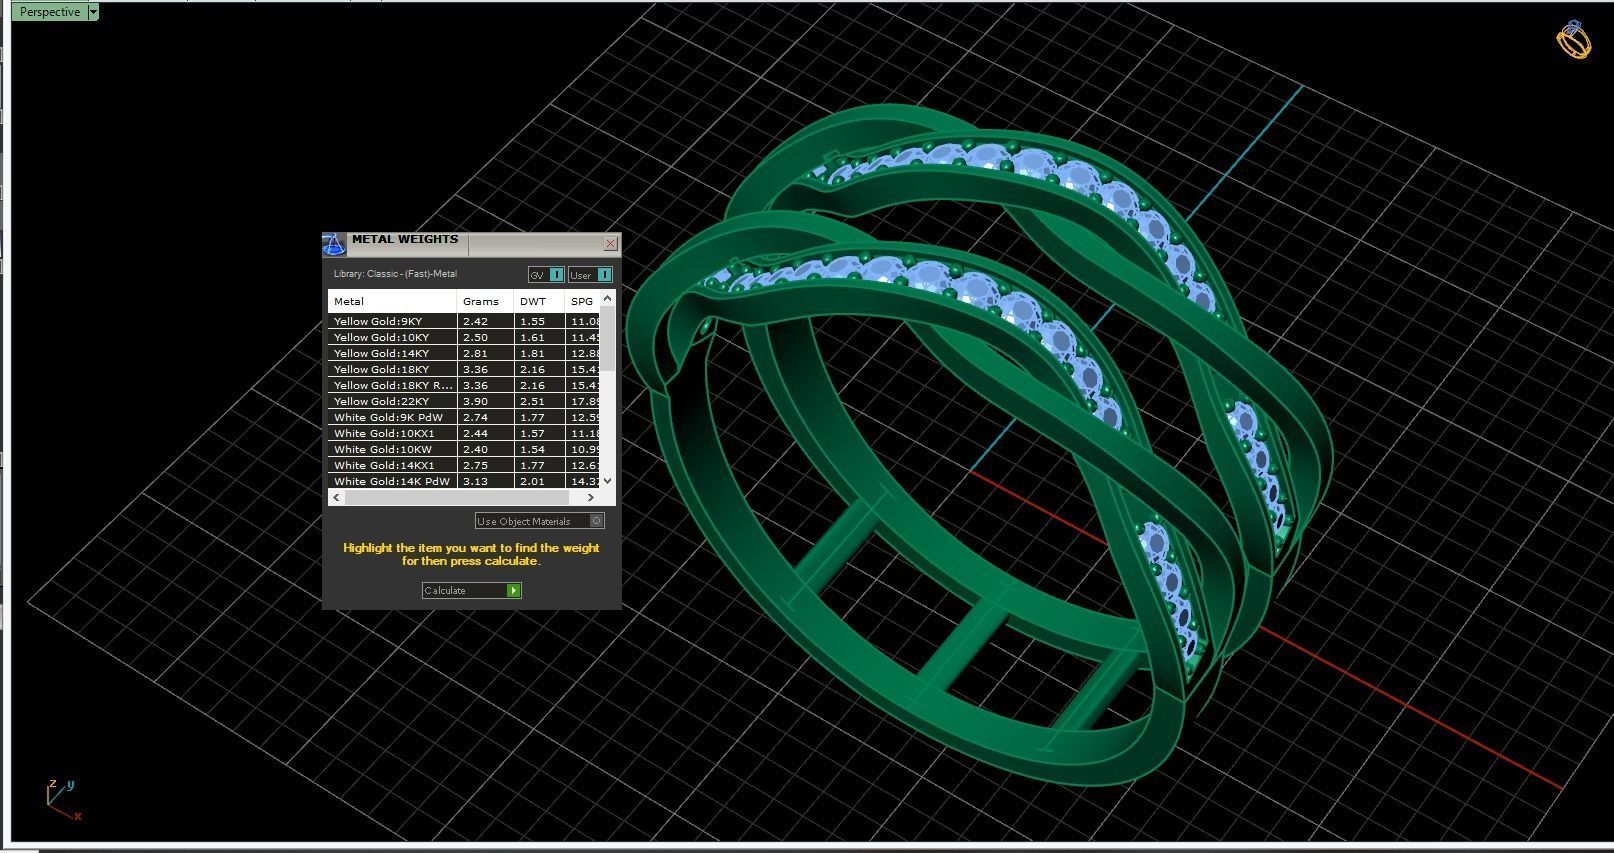Image resolution: width=1614 pixels, height=853 pixels.
Task: Click the 2.42 grams value
Action: (x=475, y=321)
